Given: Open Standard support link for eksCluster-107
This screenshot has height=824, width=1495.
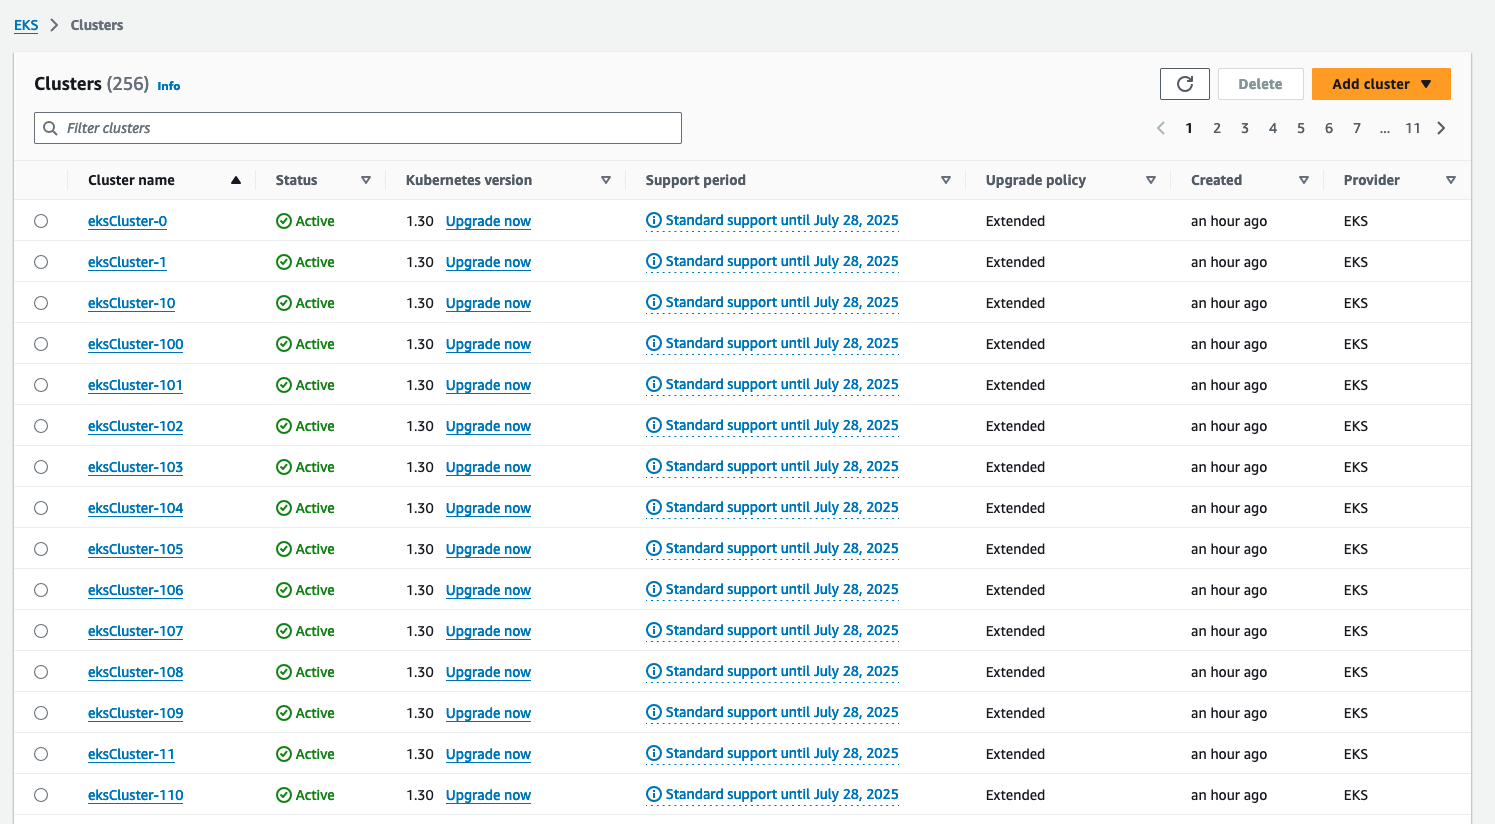Looking at the screenshot, I should point(782,630).
